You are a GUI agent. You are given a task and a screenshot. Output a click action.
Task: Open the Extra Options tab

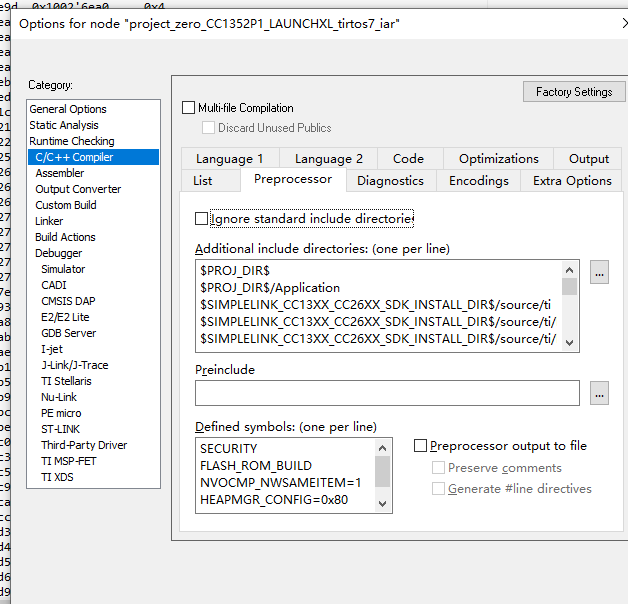[x=571, y=180]
